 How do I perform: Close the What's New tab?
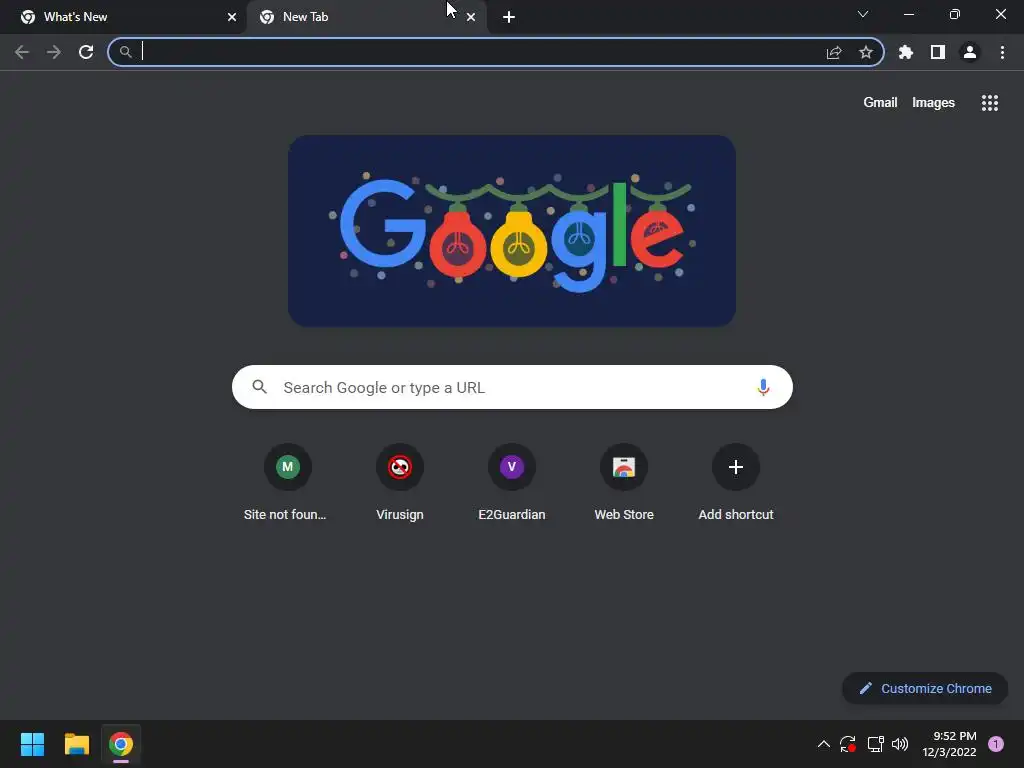[x=232, y=17]
